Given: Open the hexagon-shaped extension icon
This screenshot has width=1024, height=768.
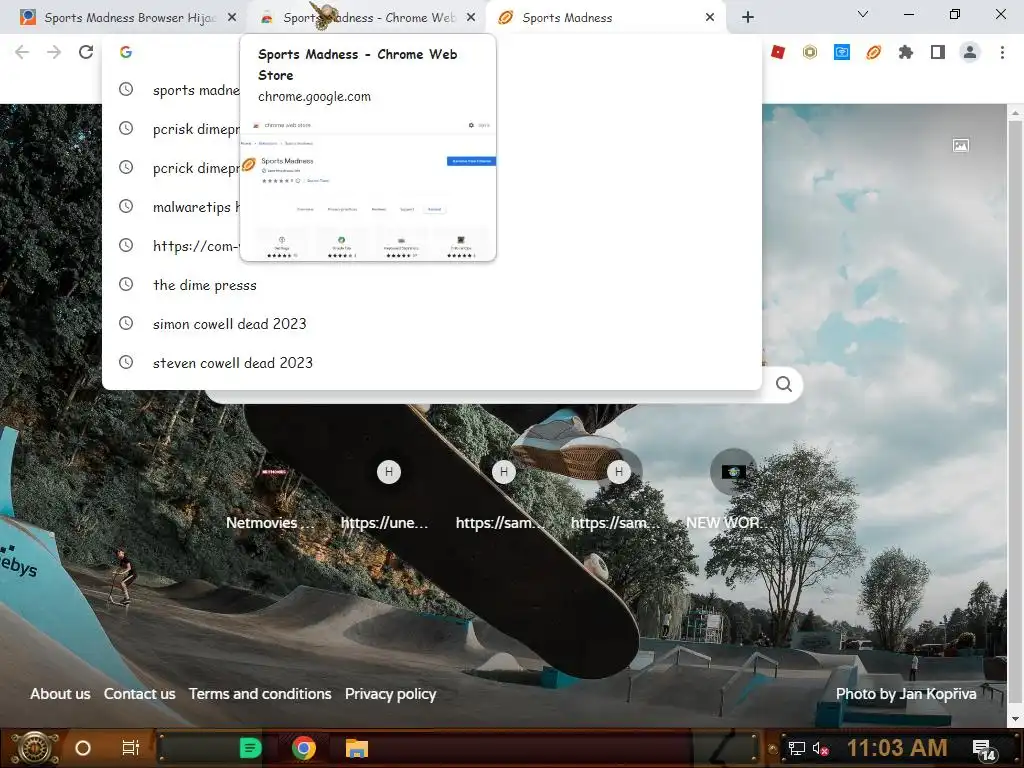Looking at the screenshot, I should point(810,52).
